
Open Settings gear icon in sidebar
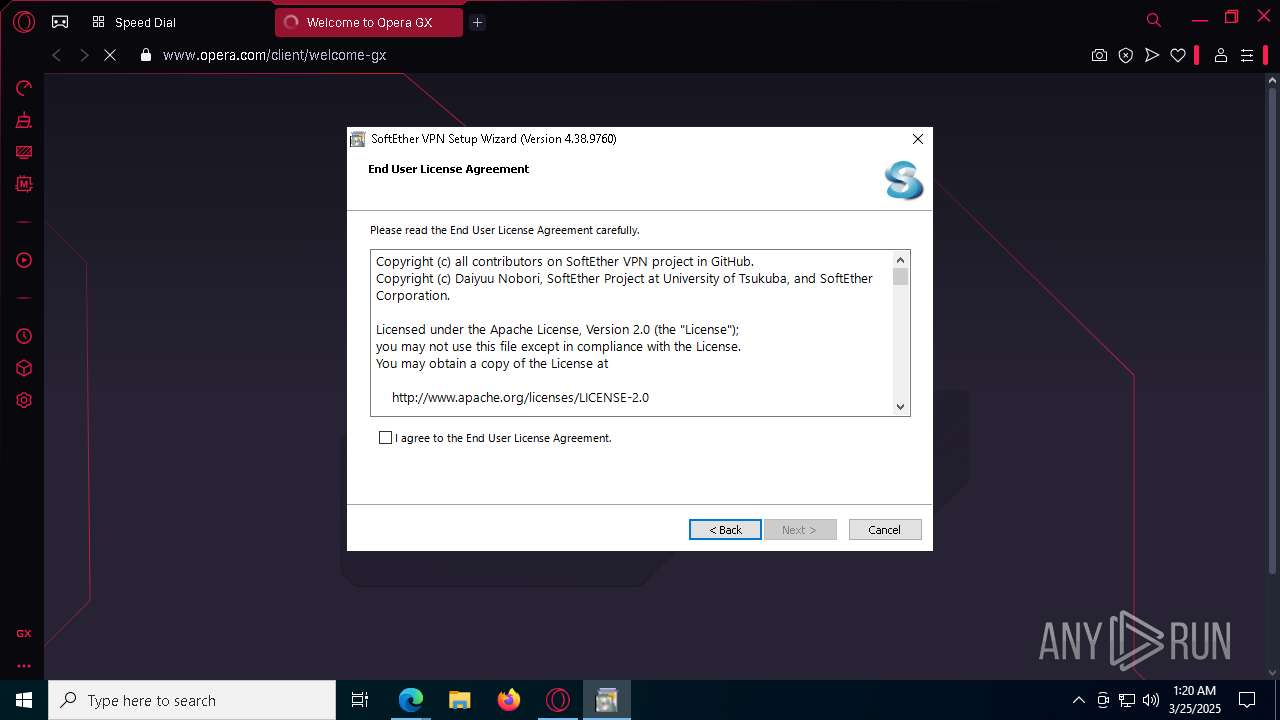24,400
